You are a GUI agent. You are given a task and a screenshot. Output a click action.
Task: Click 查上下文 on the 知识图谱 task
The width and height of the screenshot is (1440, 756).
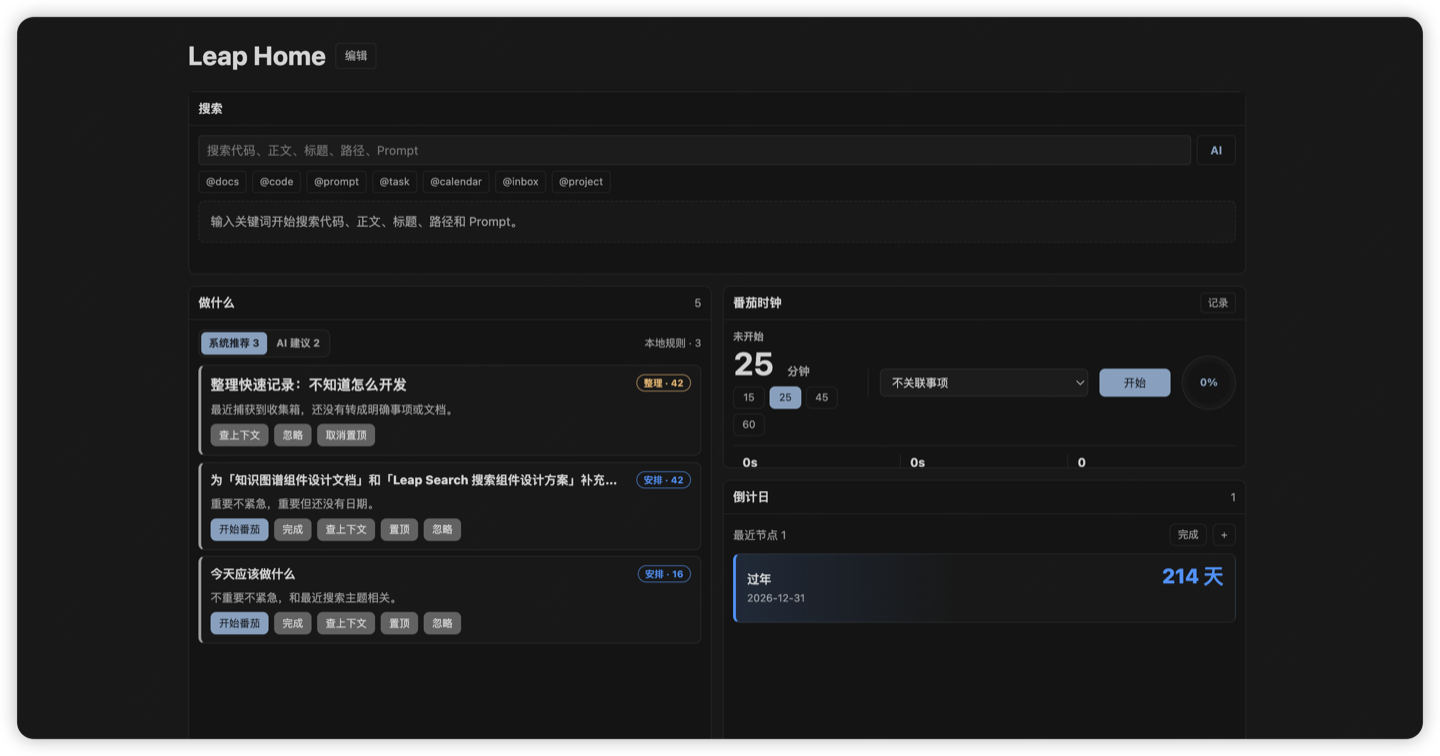tap(346, 529)
